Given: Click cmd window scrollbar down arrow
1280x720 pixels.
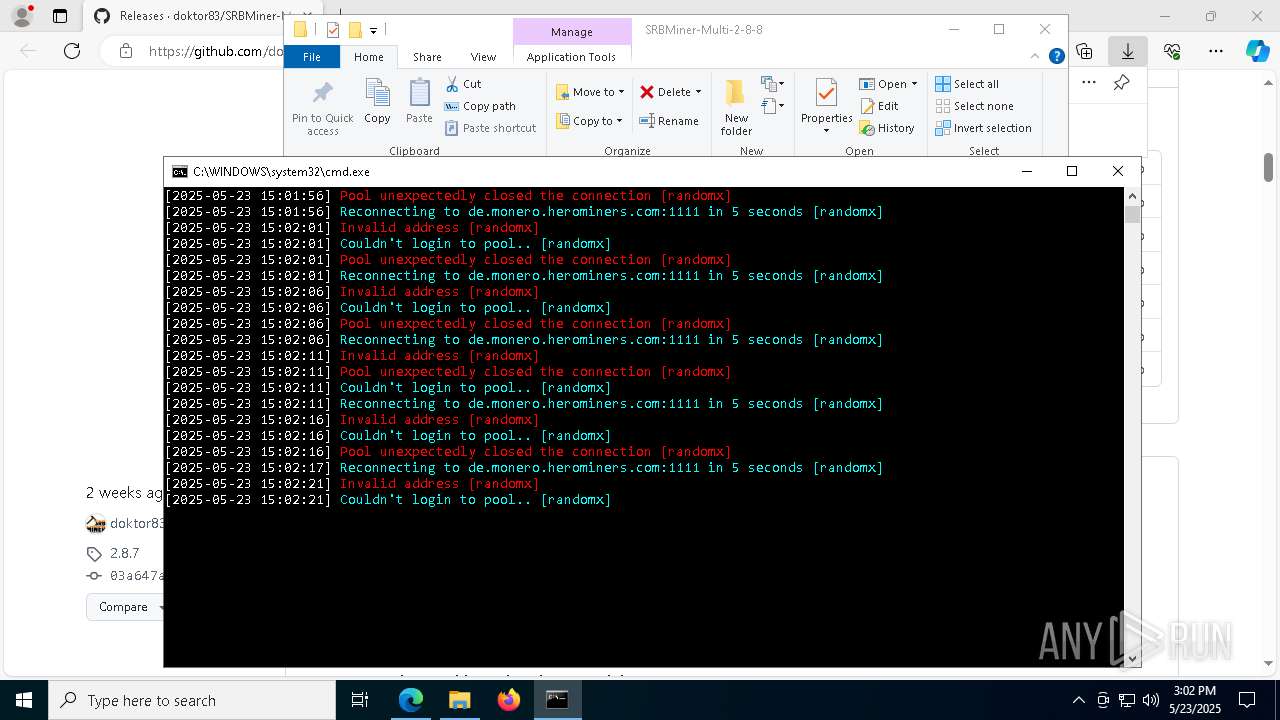Looking at the screenshot, I should [x=1132, y=659].
